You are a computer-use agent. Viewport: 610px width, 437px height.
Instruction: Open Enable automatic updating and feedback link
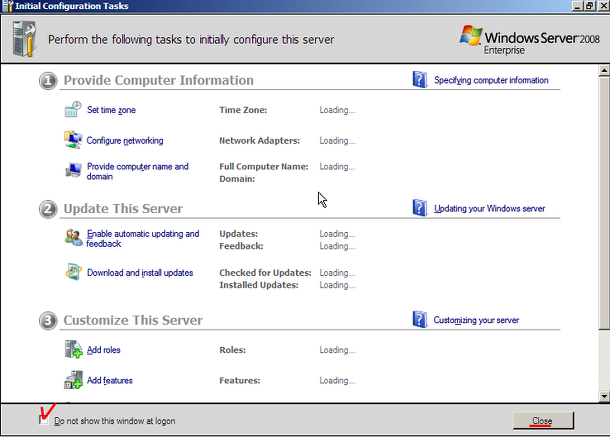[143, 239]
